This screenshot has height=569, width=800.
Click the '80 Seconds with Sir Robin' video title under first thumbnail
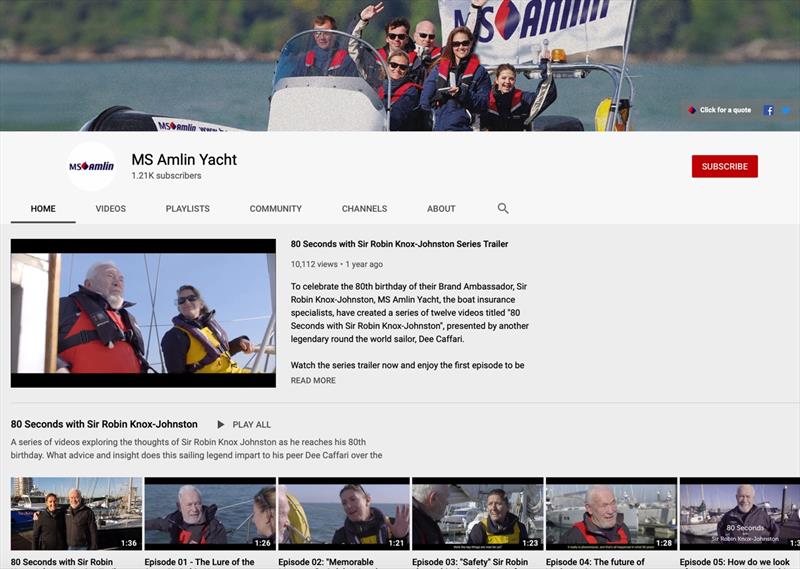pos(62,562)
